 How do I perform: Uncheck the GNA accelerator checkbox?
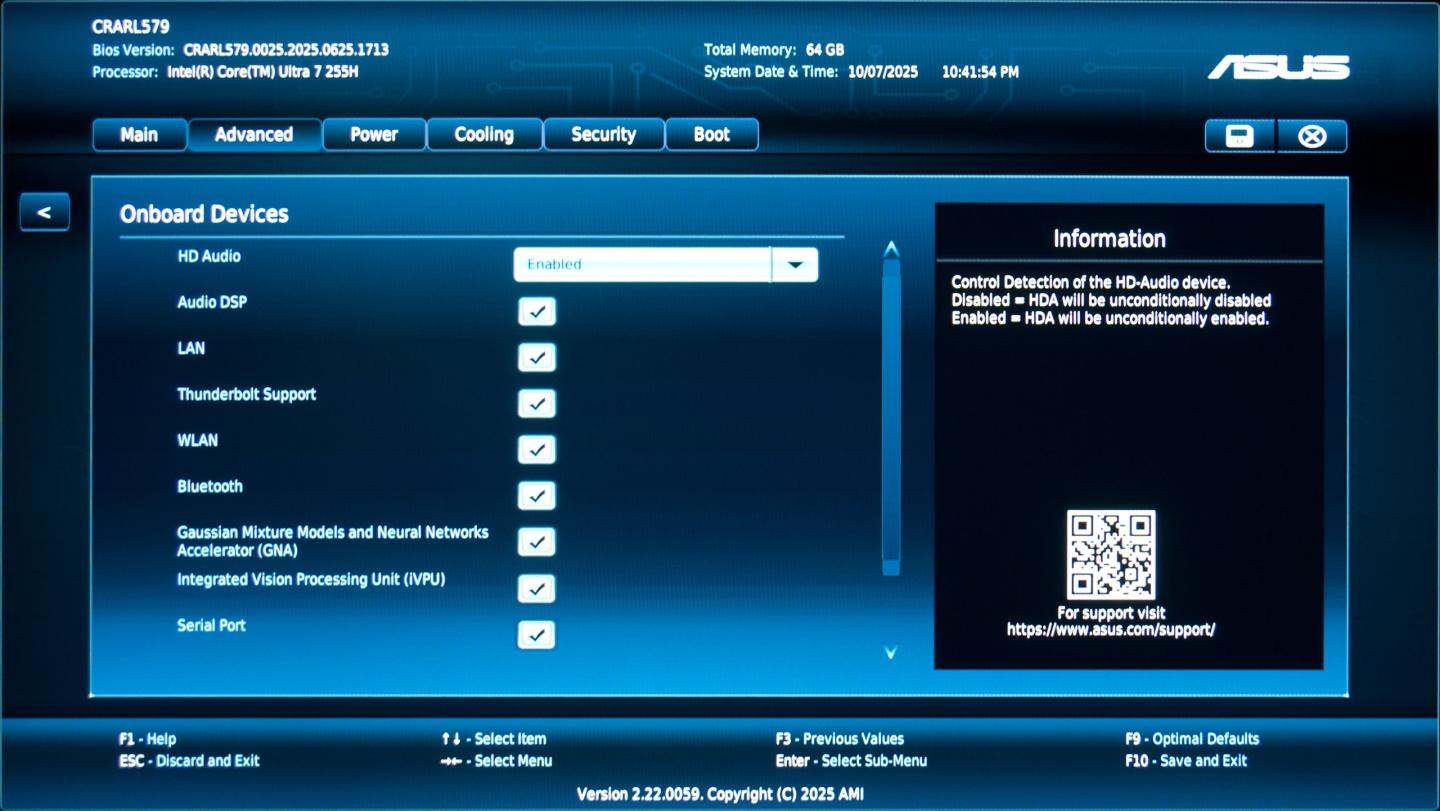pyautogui.click(x=537, y=541)
